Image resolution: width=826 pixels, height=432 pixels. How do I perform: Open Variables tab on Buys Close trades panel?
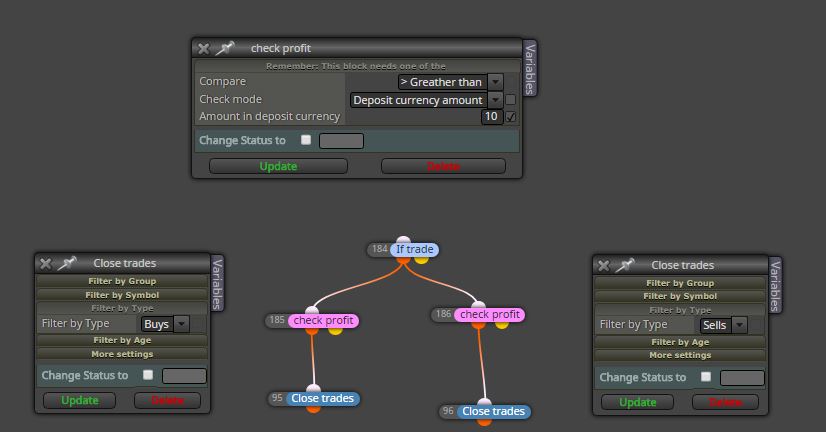[x=217, y=283]
